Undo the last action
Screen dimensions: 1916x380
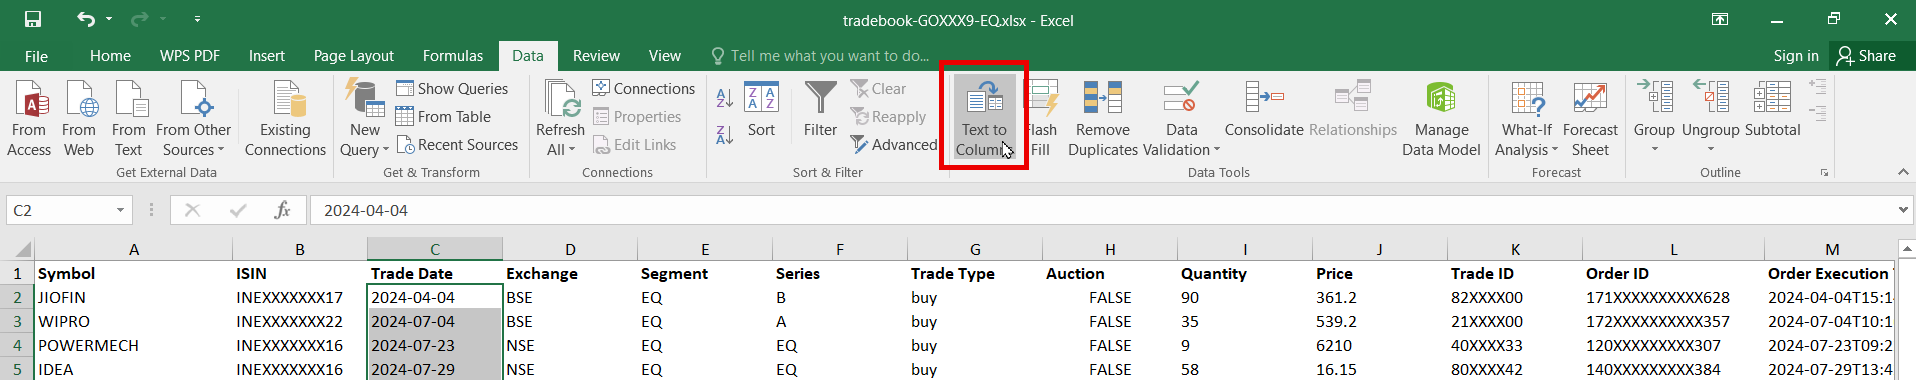point(86,19)
